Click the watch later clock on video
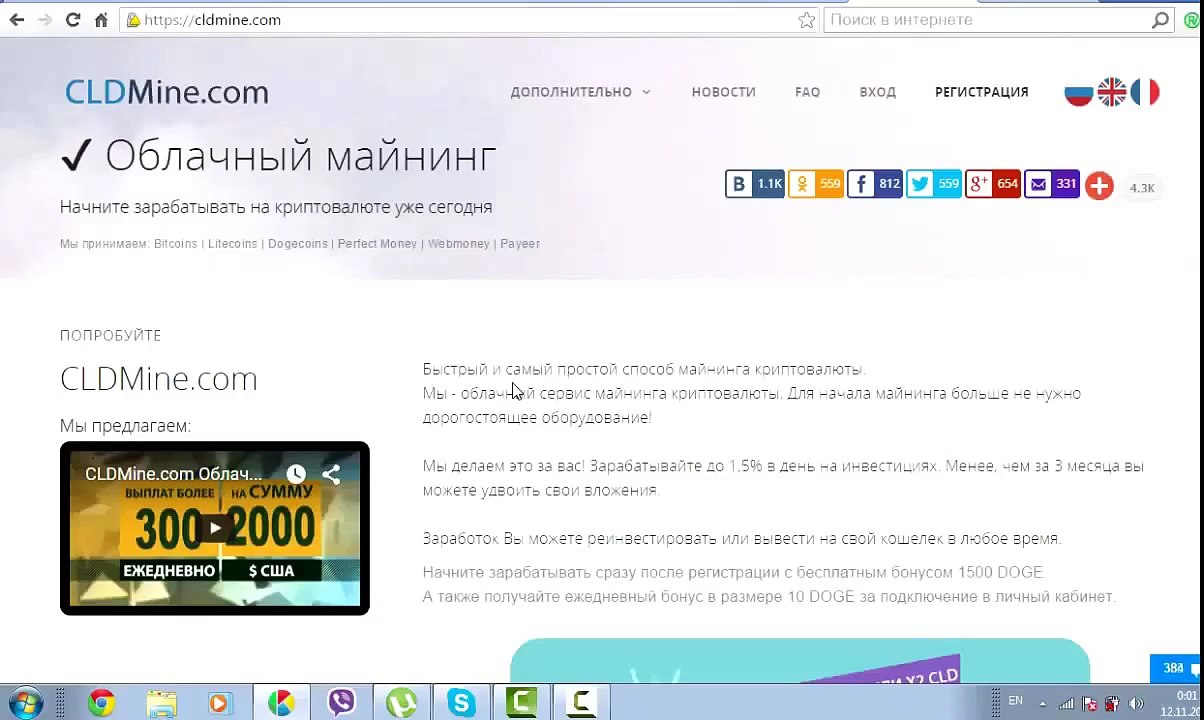Image resolution: width=1204 pixels, height=720 pixels. 296,474
